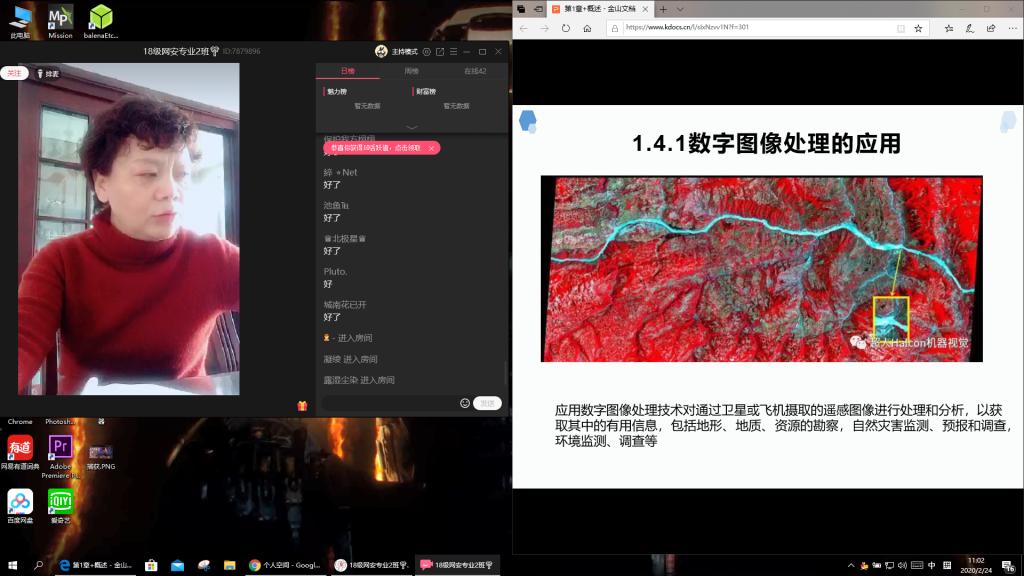Image resolution: width=1024 pixels, height=576 pixels.
Task: Open File Explorer from taskbar
Action: coord(229,565)
